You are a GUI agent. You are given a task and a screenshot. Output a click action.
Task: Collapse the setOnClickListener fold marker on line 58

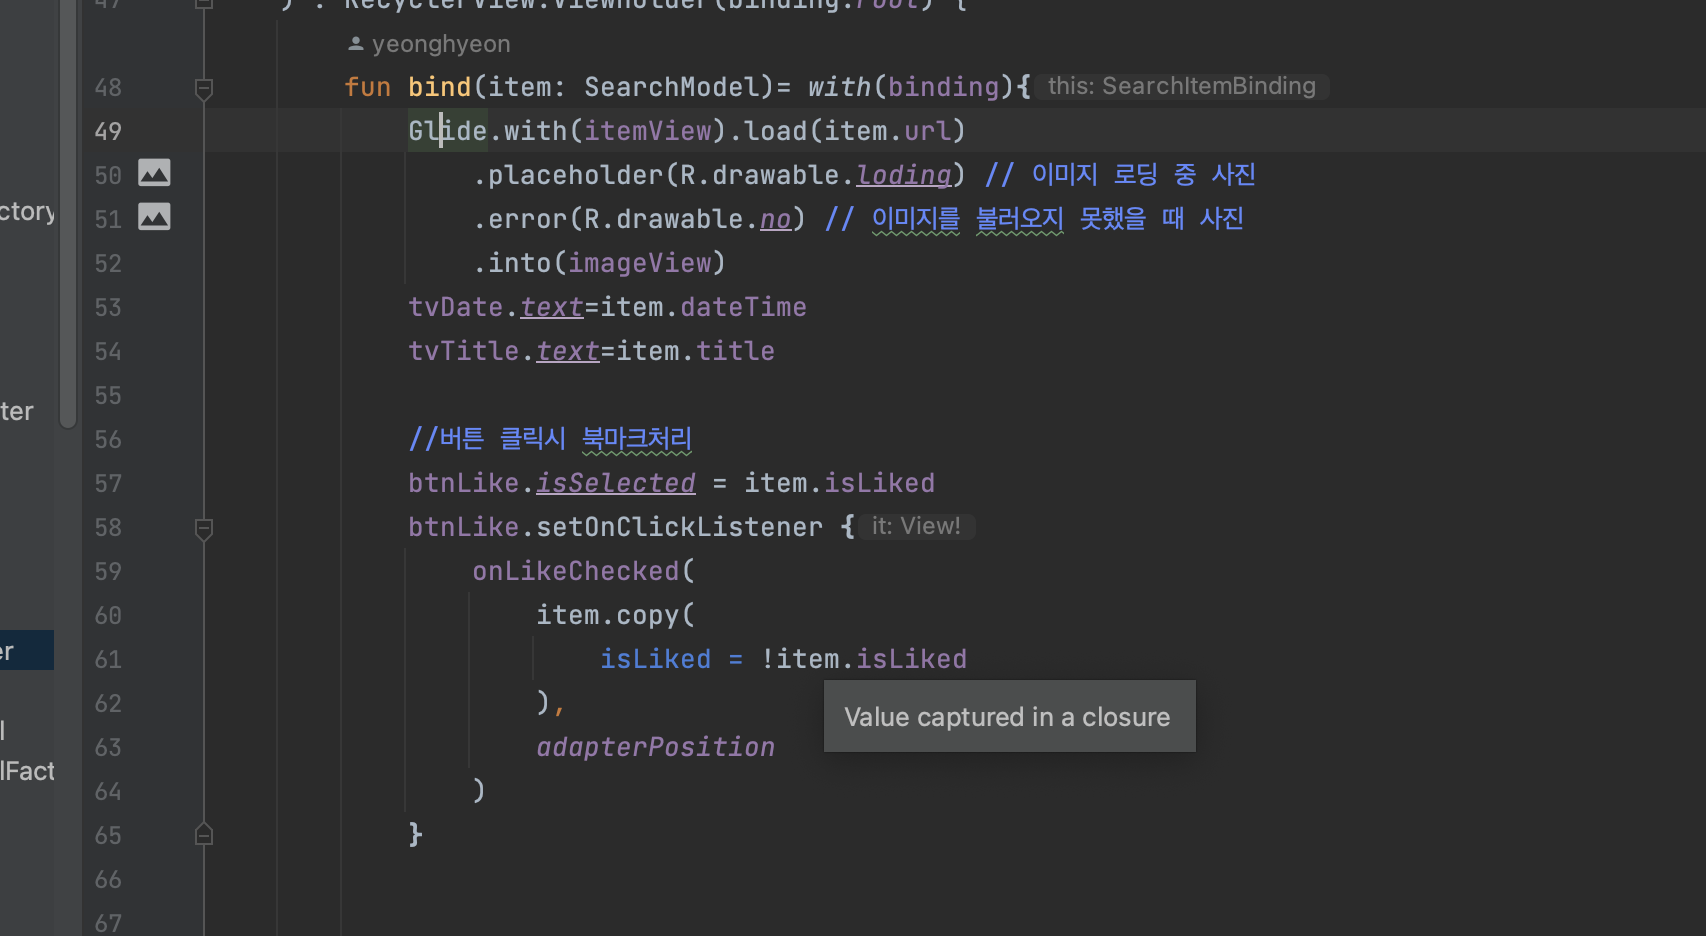click(x=204, y=529)
